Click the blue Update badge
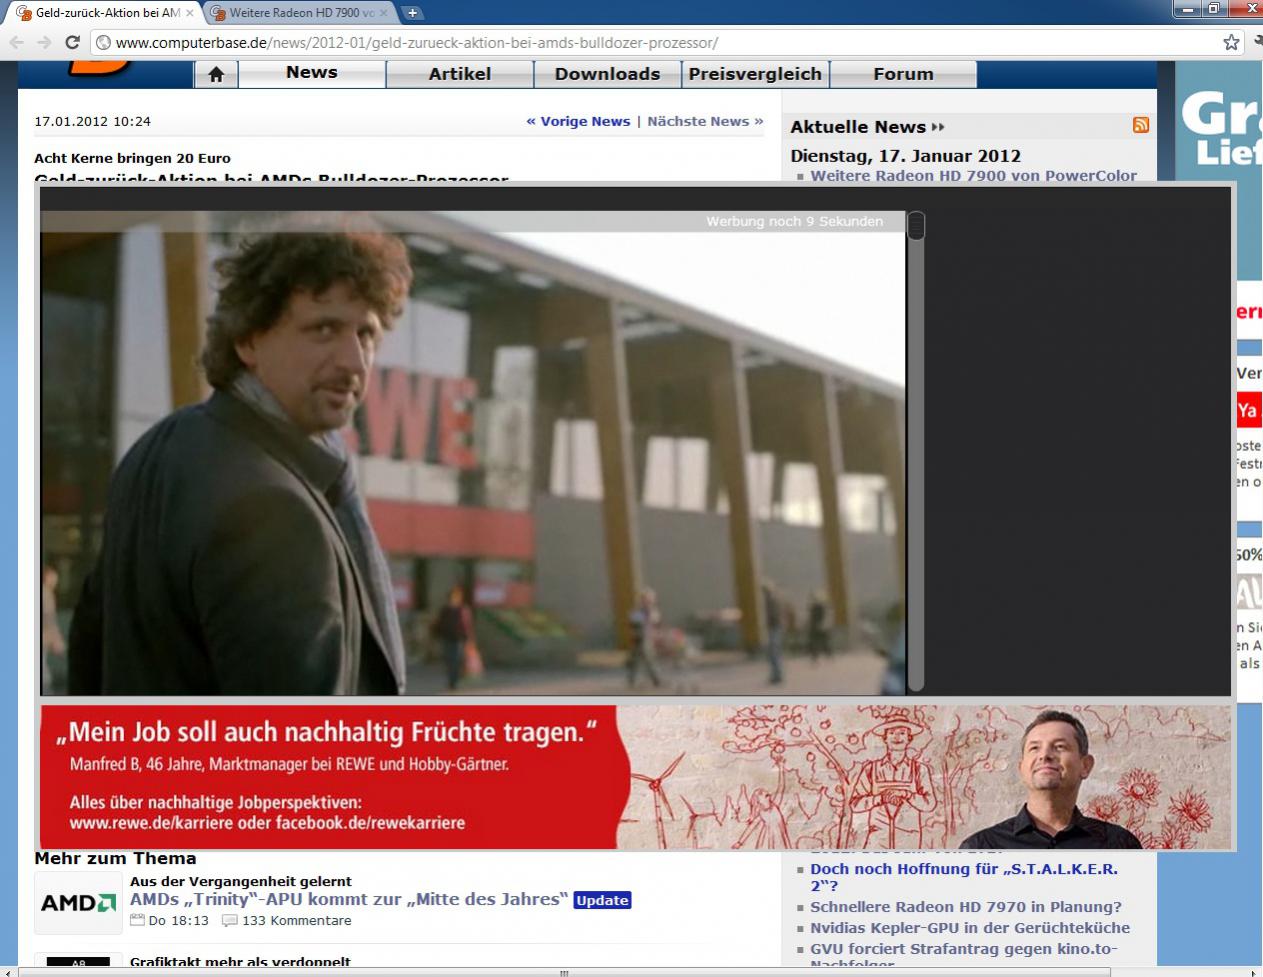This screenshot has height=977, width=1263. coord(602,900)
